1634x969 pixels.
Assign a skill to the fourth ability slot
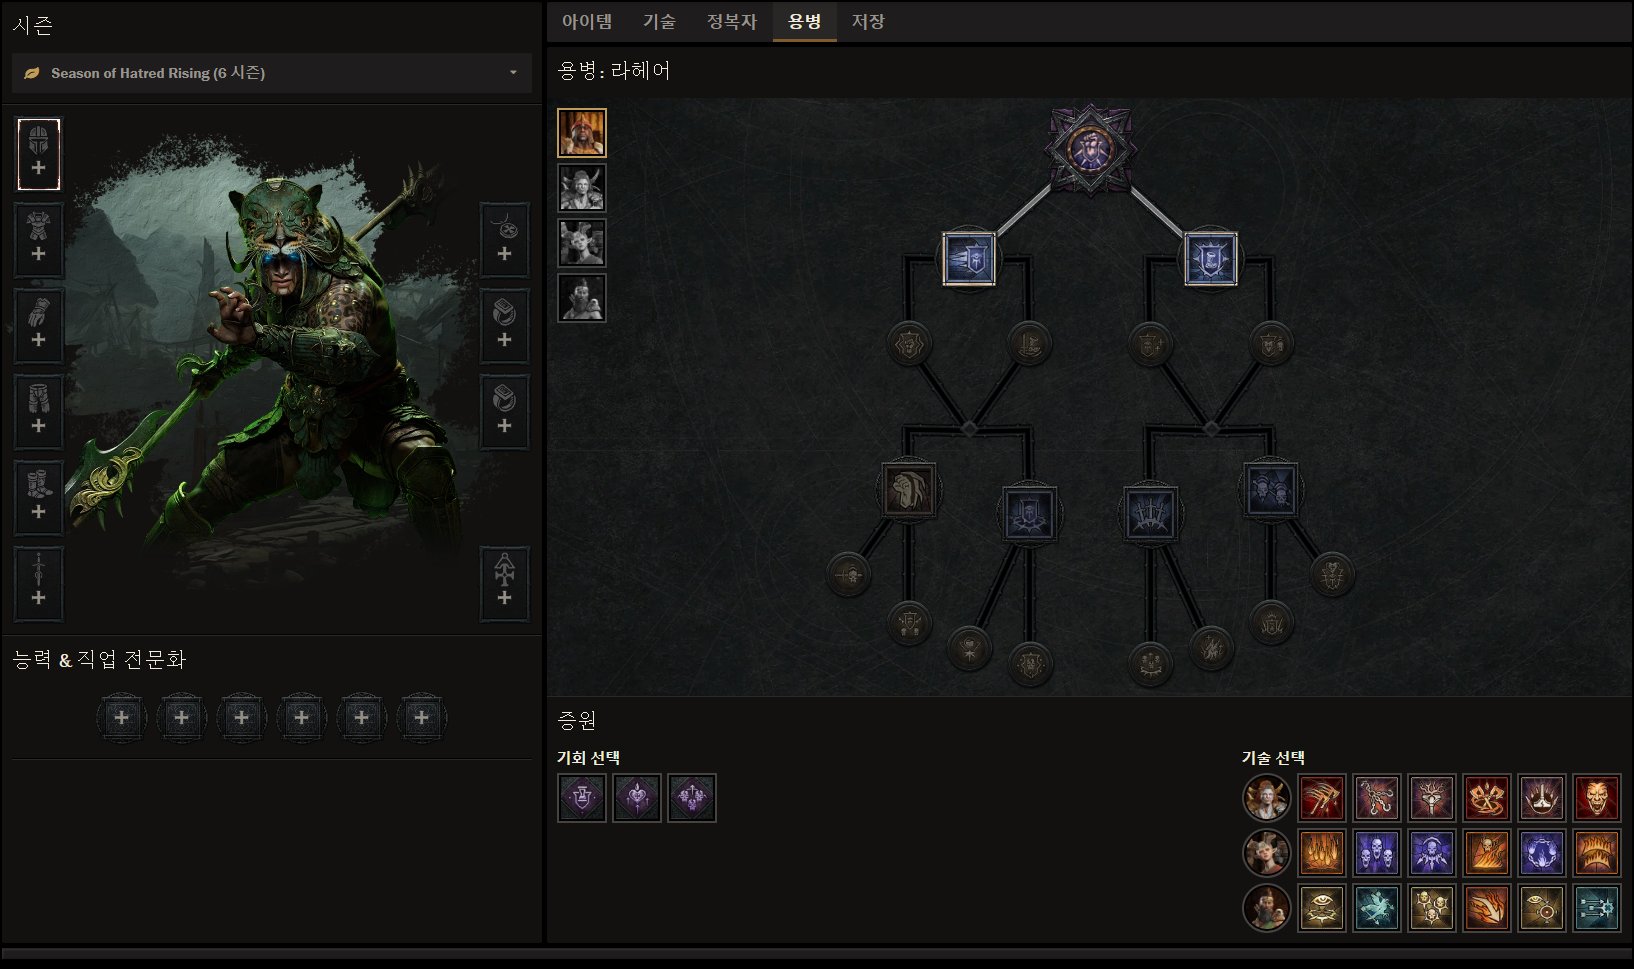pyautogui.click(x=302, y=717)
